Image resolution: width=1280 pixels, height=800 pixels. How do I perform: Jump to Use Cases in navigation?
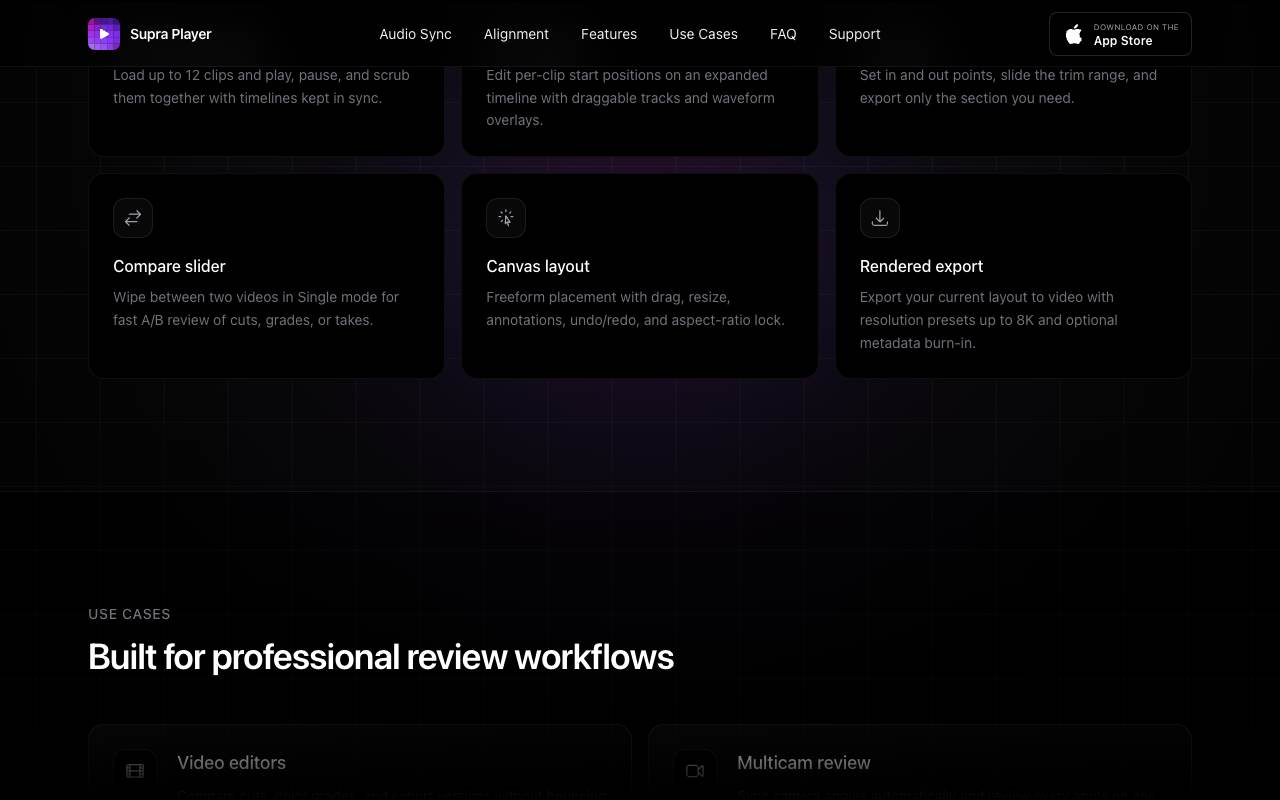(x=703, y=34)
